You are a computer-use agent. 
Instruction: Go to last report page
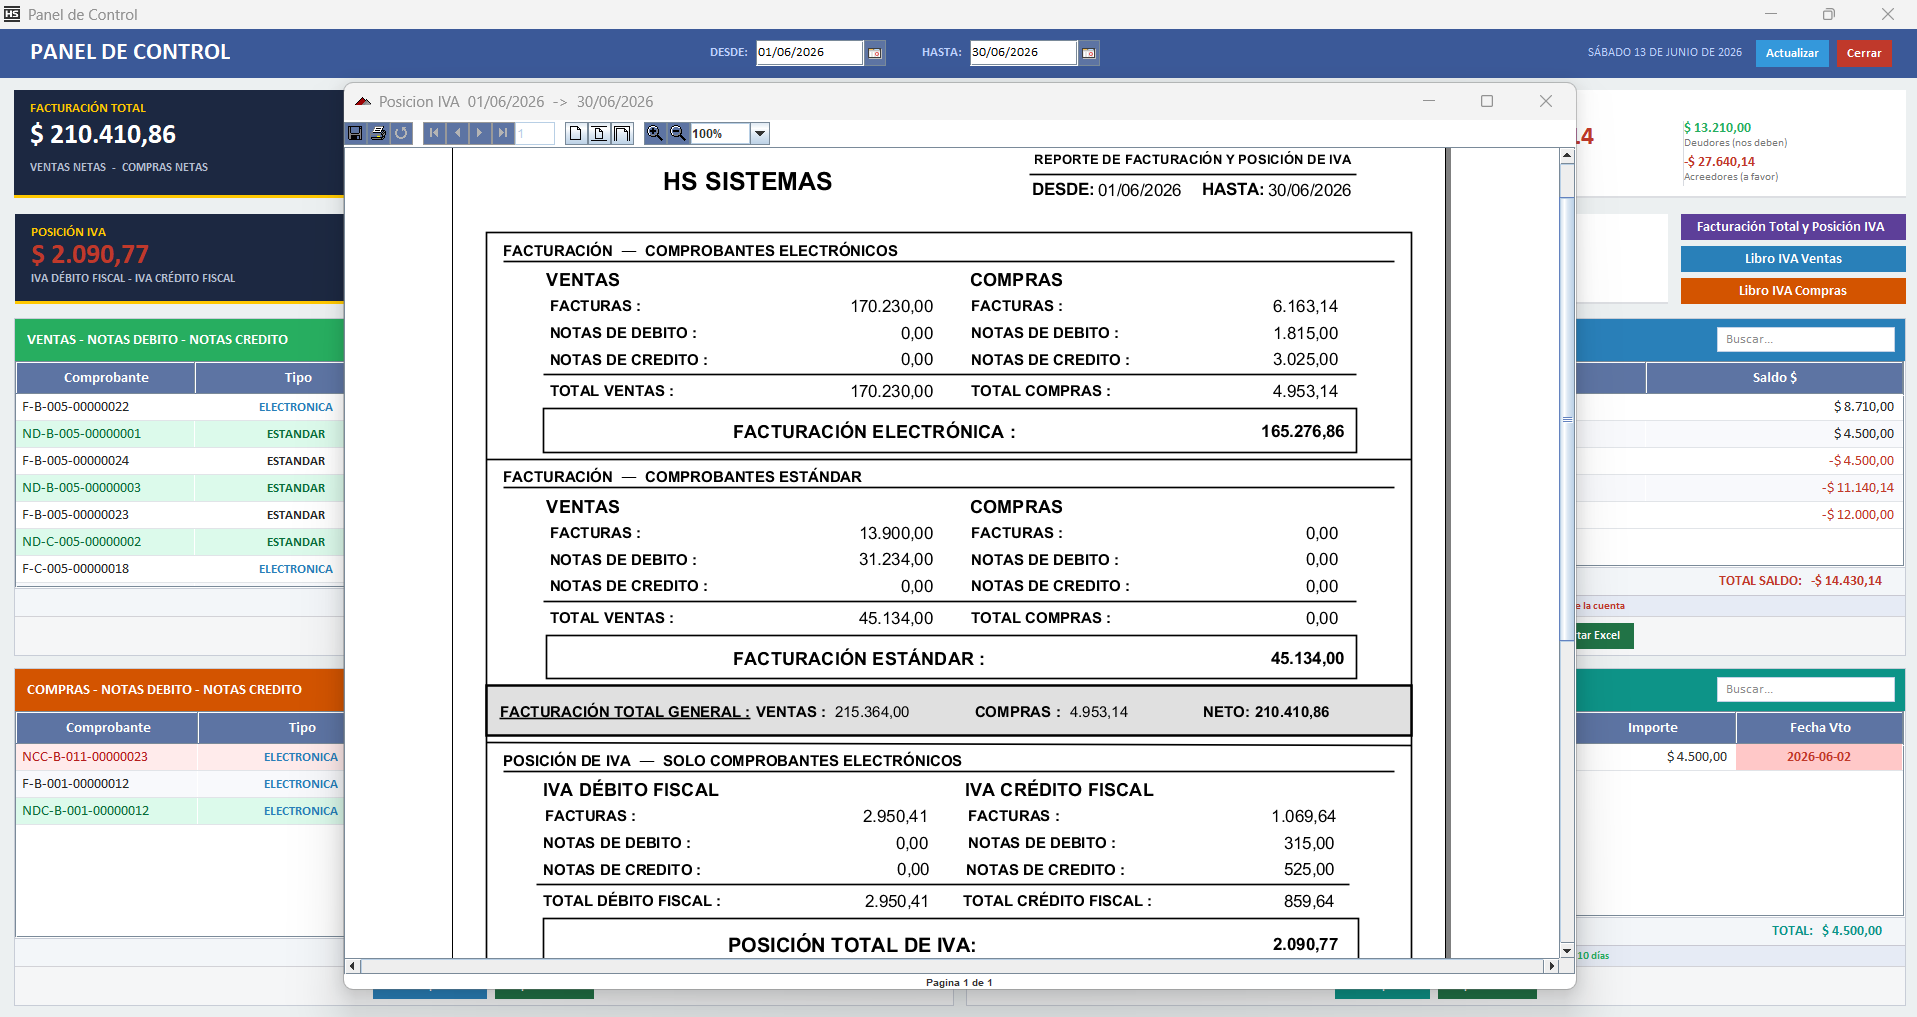[x=503, y=133]
